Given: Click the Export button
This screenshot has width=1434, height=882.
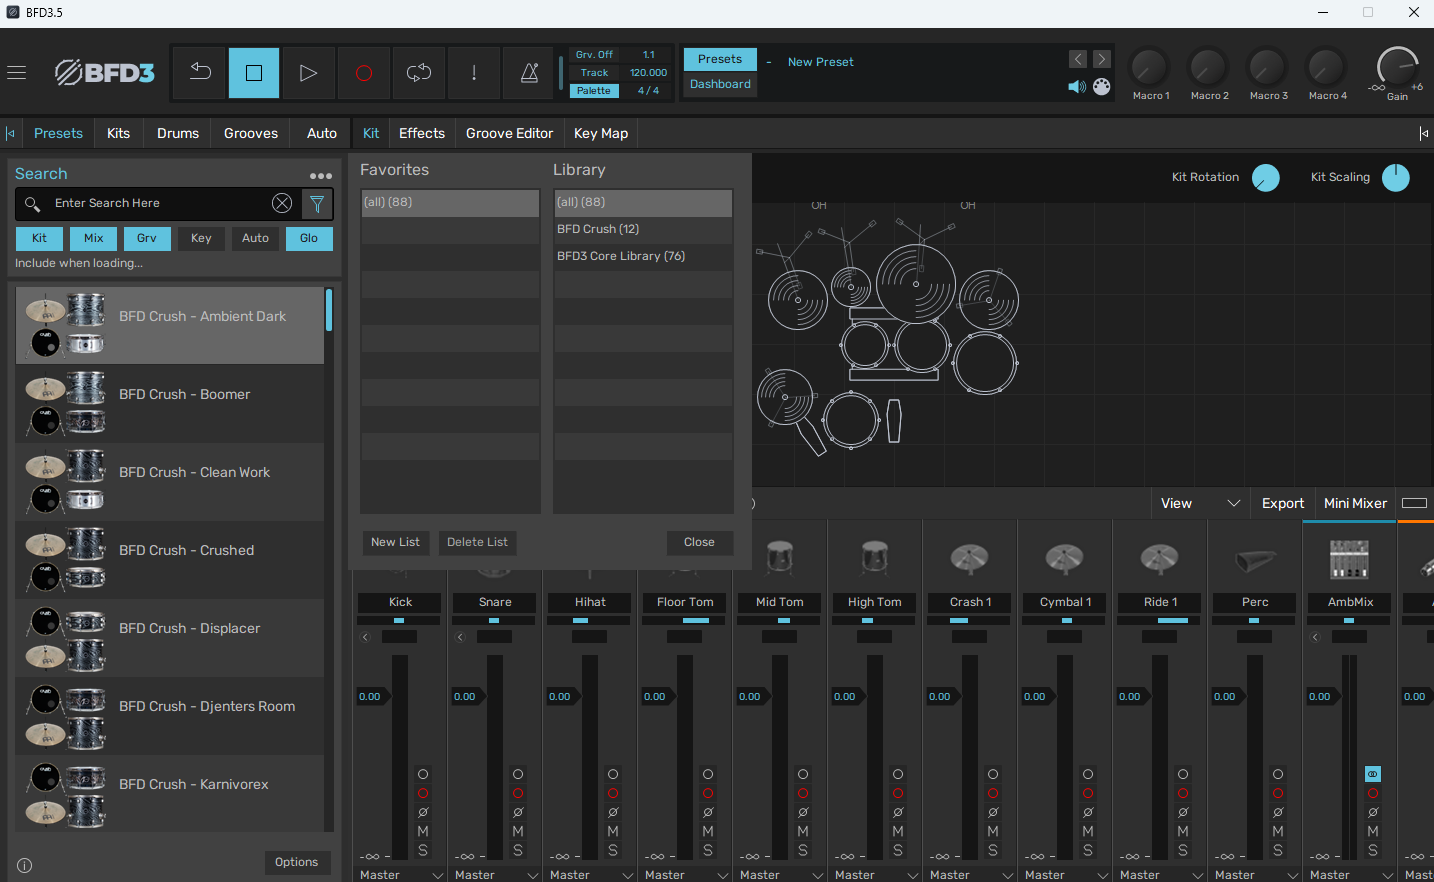Looking at the screenshot, I should point(1283,503).
